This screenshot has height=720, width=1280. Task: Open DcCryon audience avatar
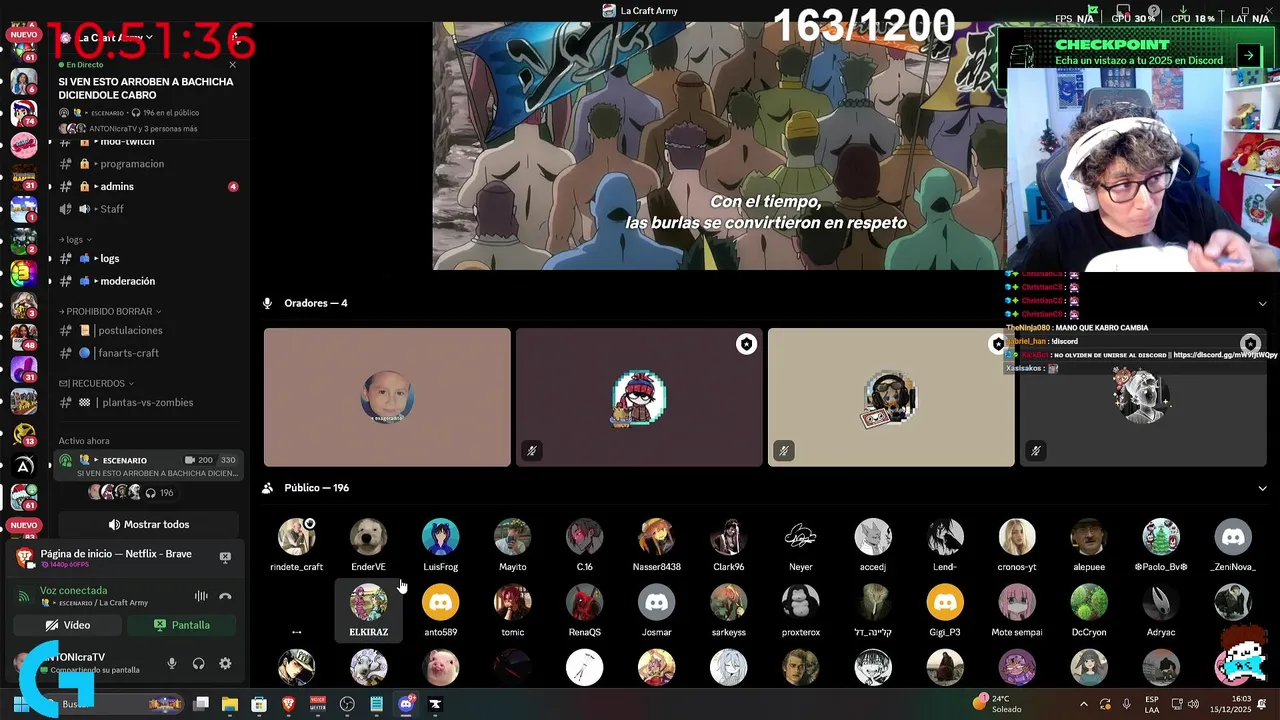coord(1088,603)
